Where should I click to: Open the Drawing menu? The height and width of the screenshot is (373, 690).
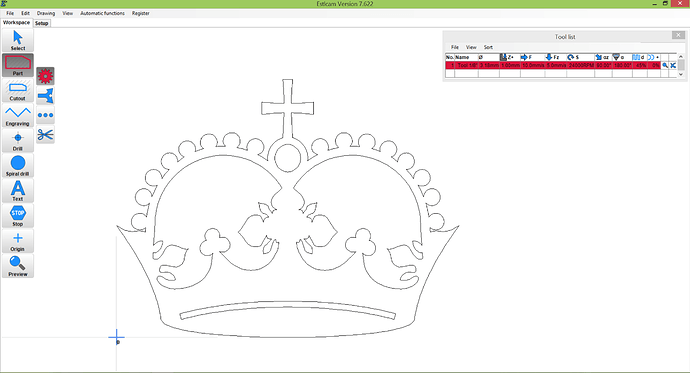coord(46,13)
